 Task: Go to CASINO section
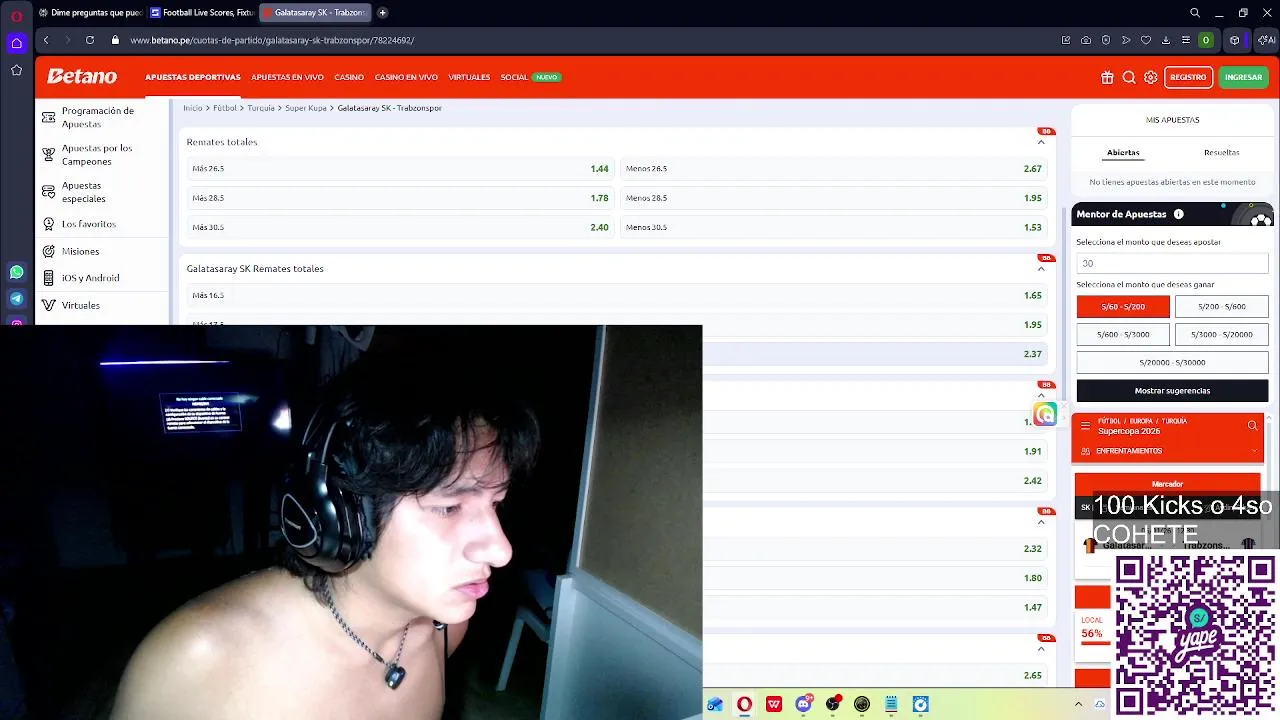click(349, 77)
